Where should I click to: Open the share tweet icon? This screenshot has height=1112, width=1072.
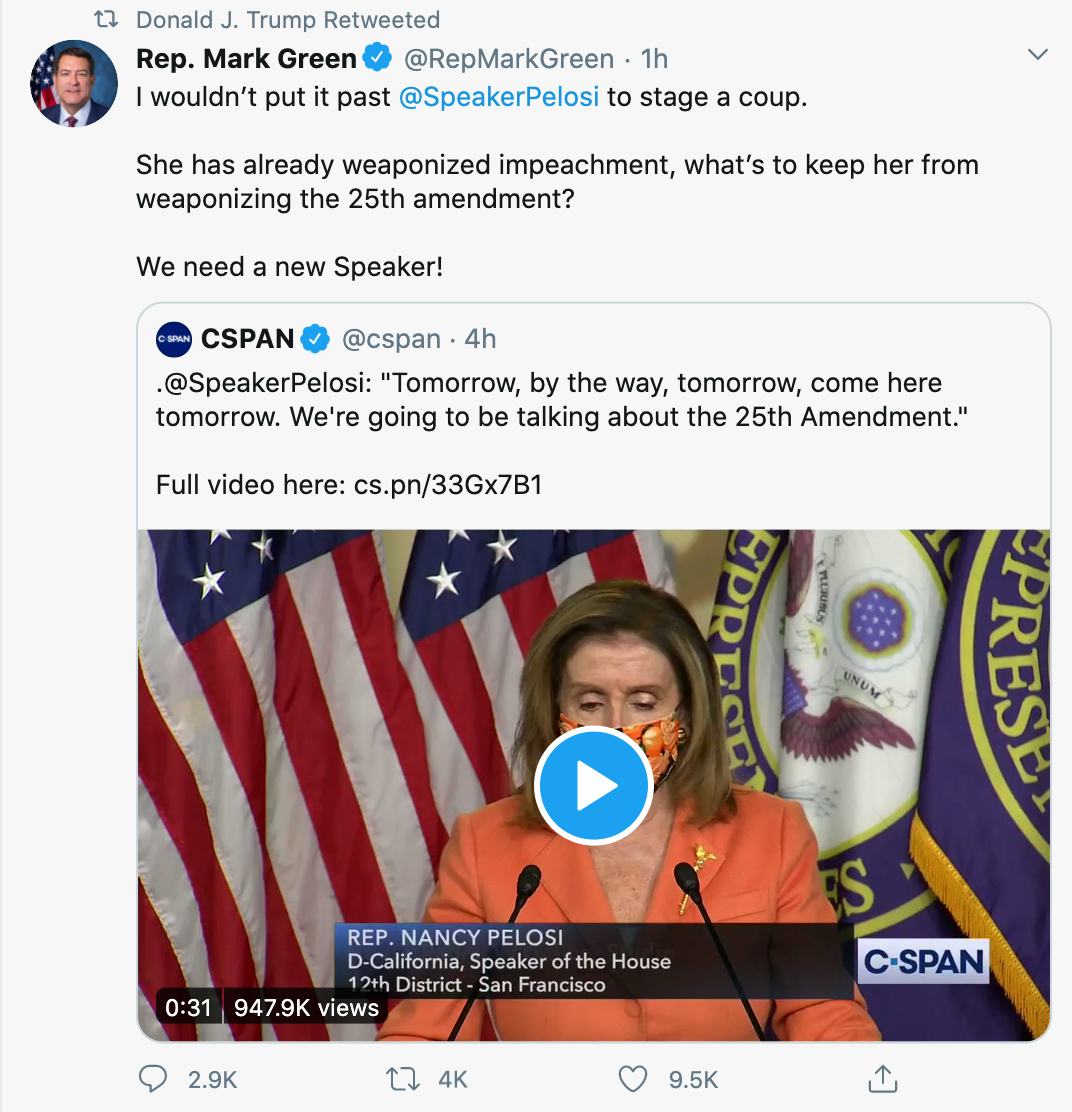click(882, 1079)
